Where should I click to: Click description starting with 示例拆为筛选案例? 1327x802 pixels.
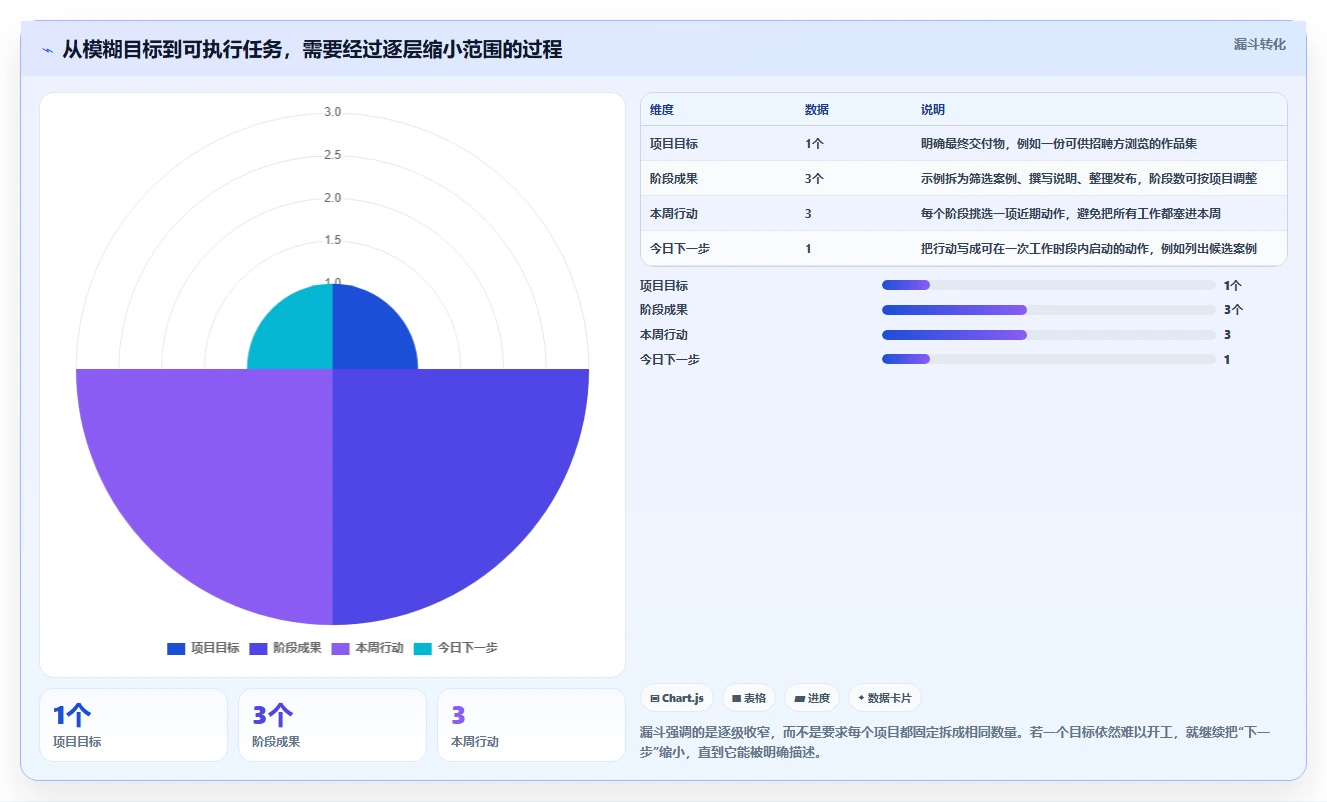[1089, 179]
